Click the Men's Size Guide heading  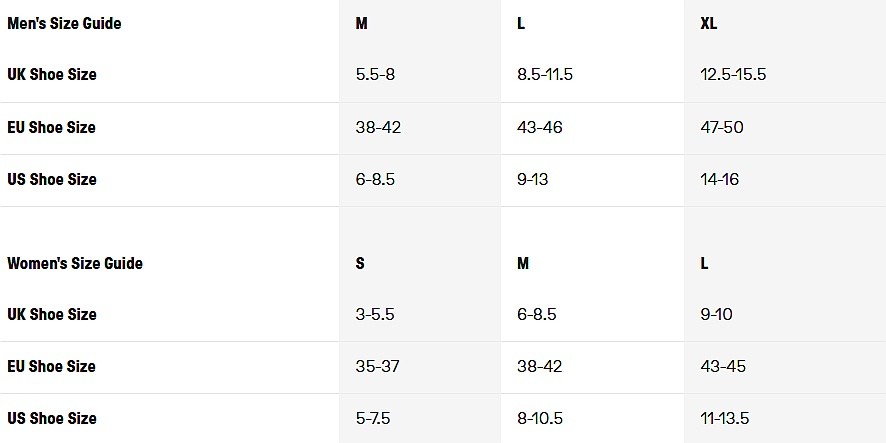[64, 23]
